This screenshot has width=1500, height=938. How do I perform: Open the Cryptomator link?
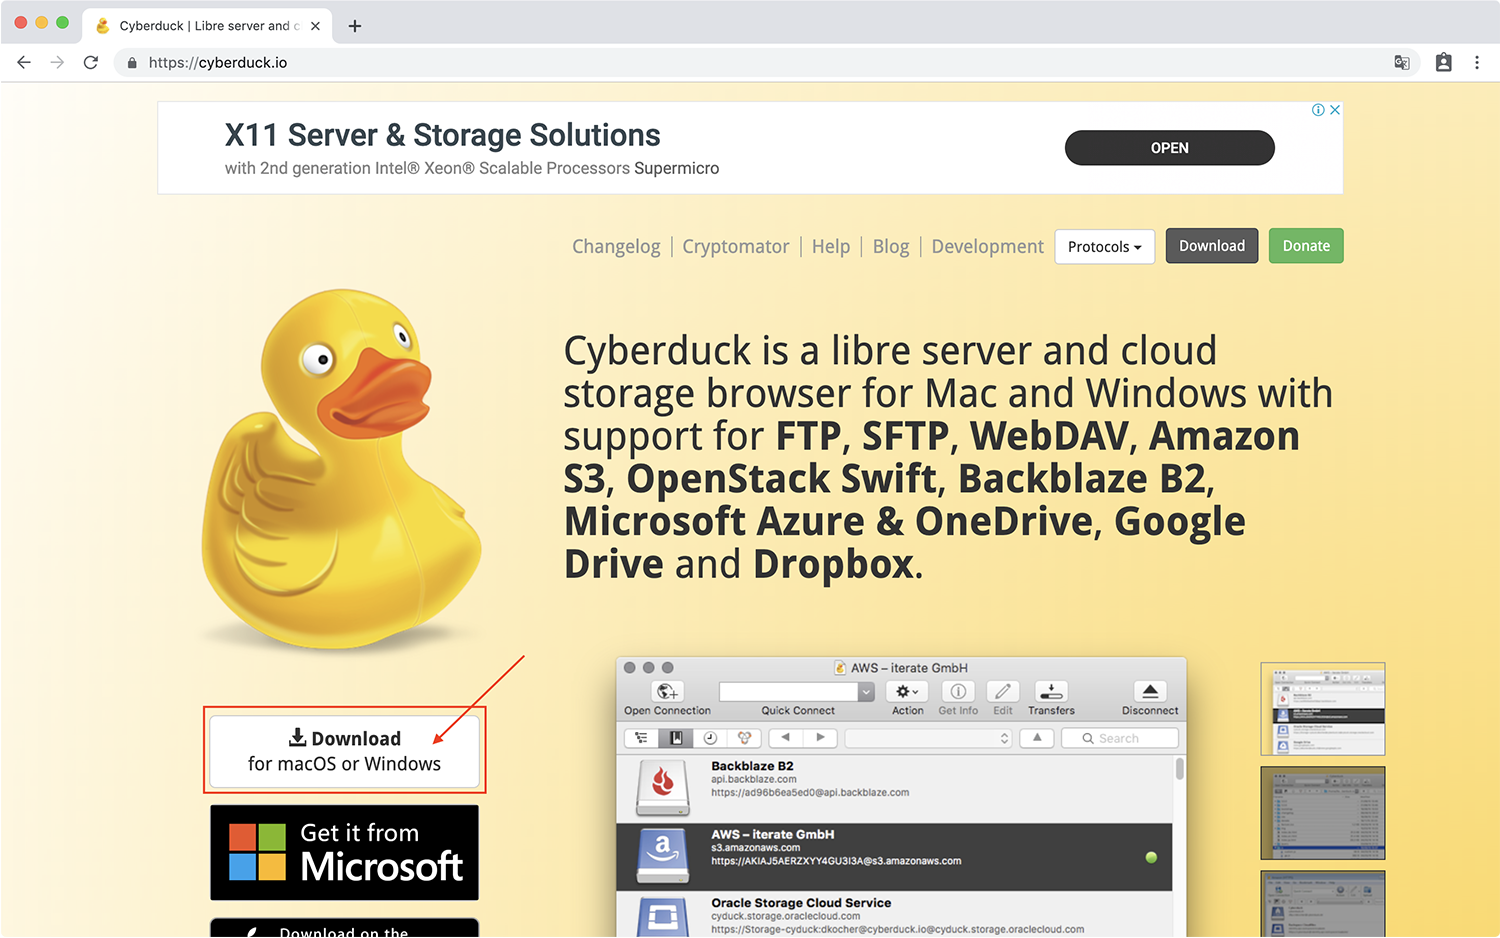[x=736, y=246]
